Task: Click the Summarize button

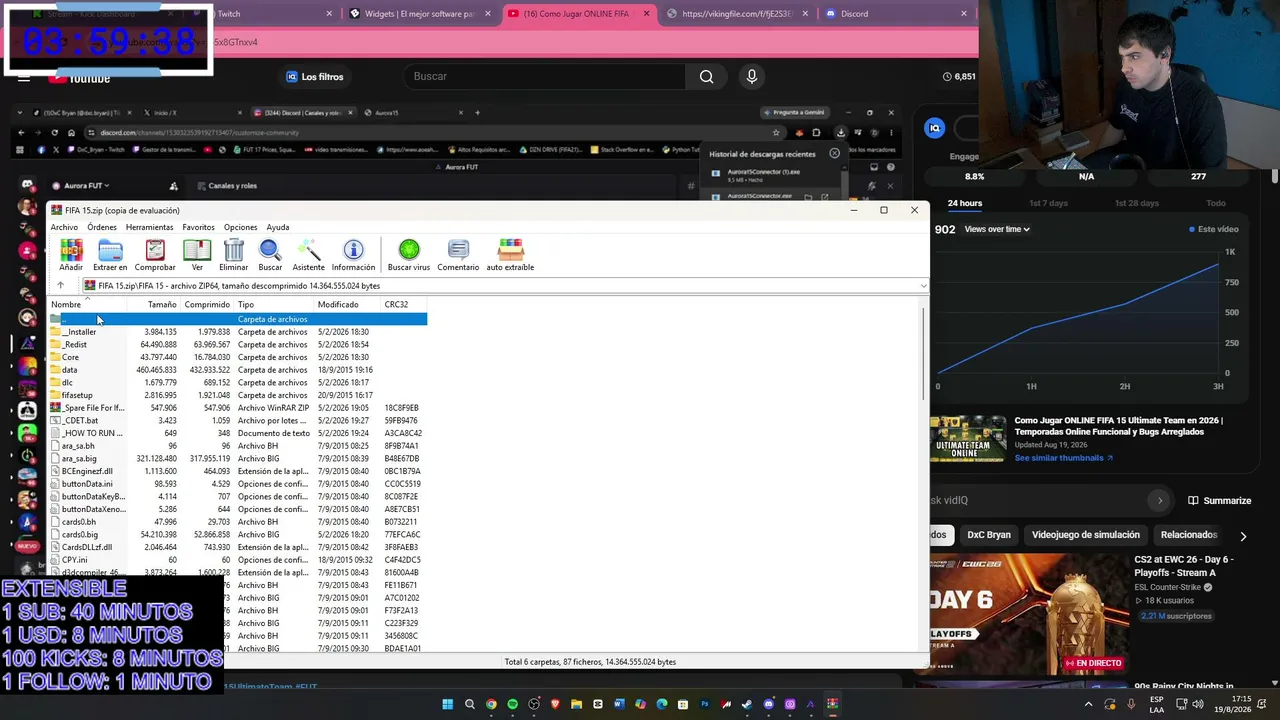Action: (1219, 501)
